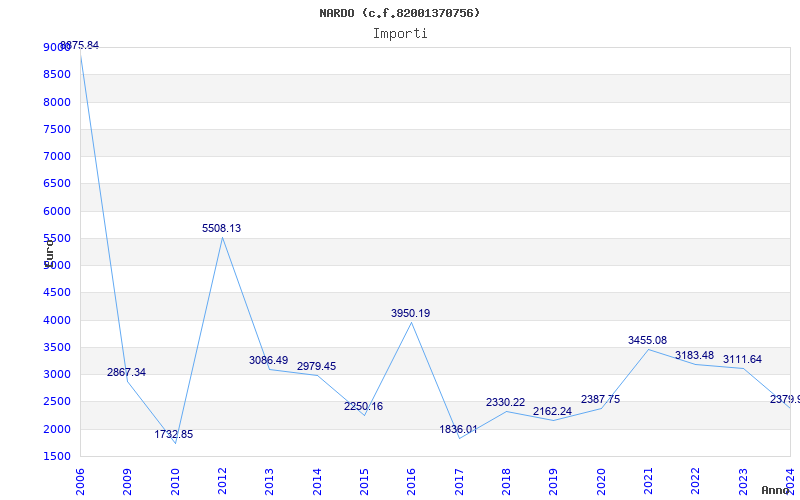This screenshot has width=800, height=500.
Task: Click data label 3111.64
Action: pyautogui.click(x=742, y=360)
